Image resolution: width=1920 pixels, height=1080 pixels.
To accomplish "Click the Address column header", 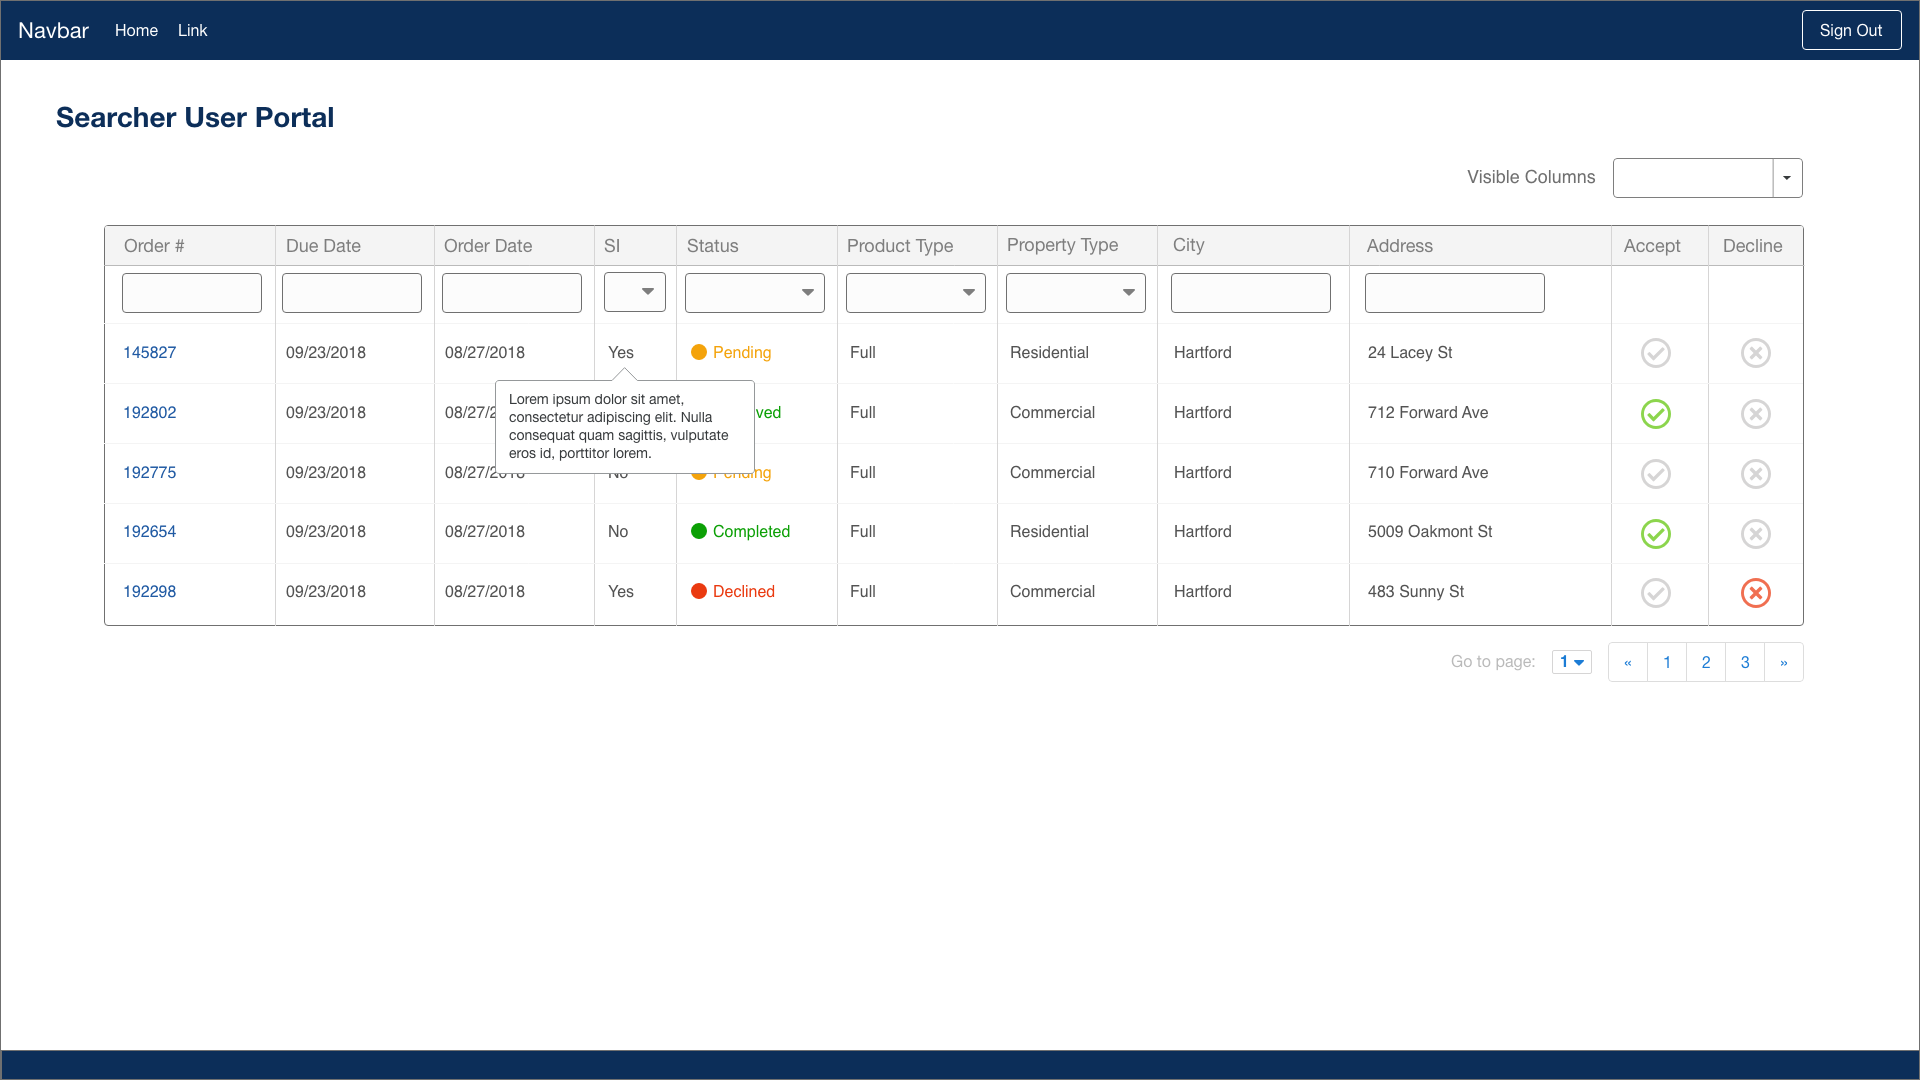I will 1399,246.
